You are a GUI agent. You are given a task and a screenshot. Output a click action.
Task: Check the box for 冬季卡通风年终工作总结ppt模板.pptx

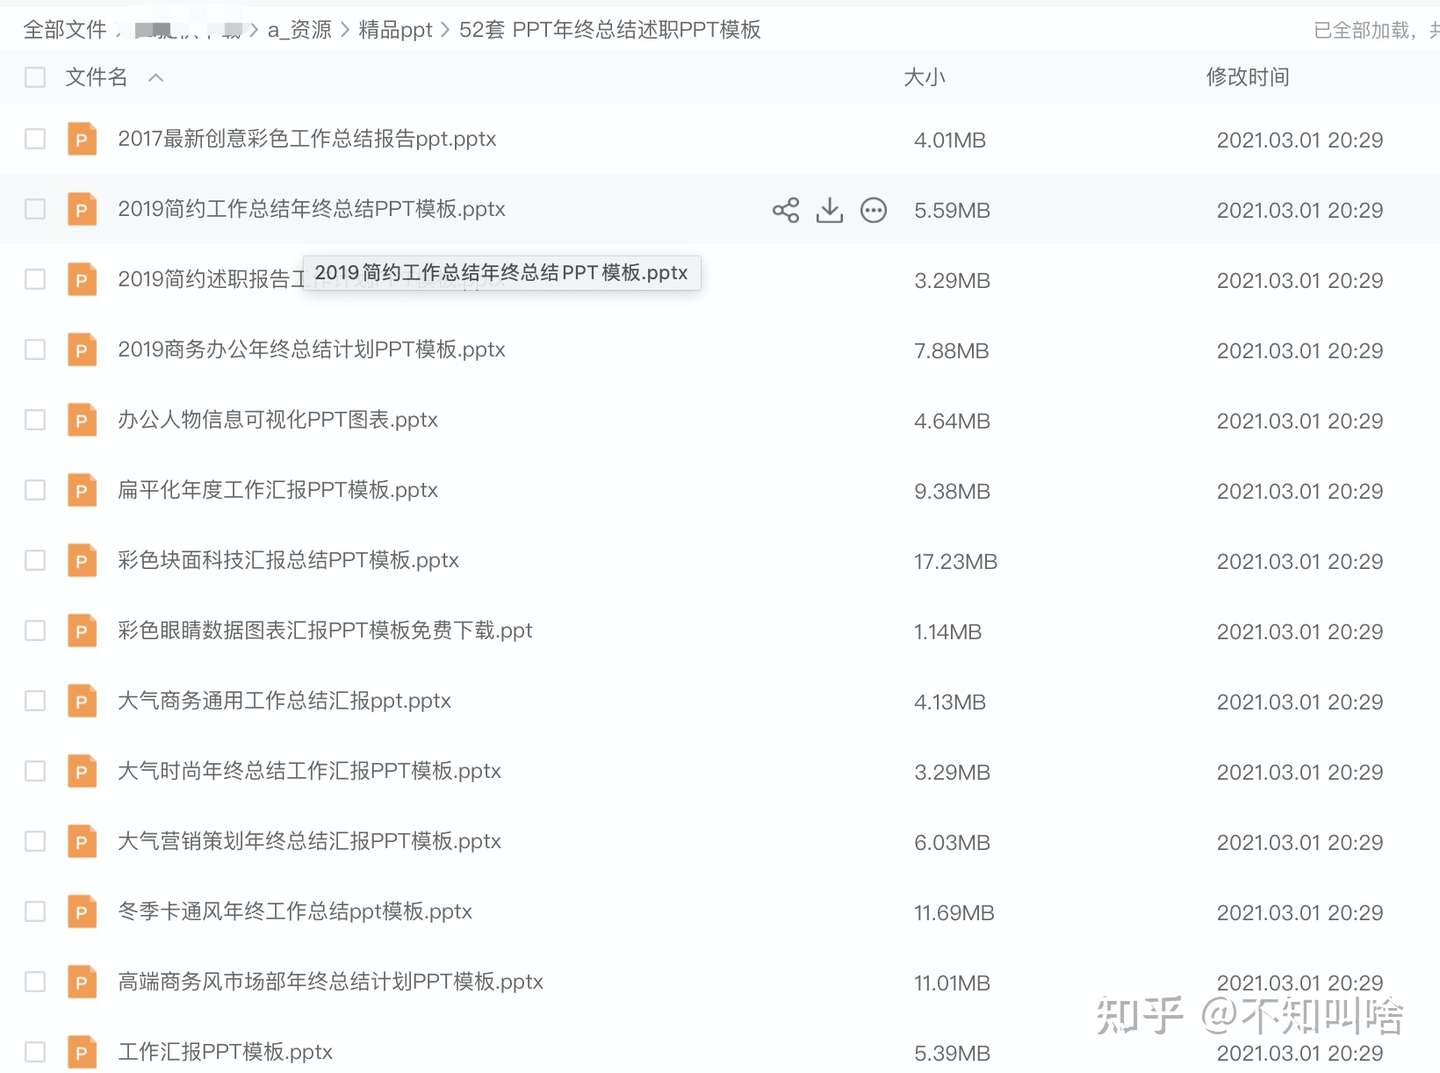pyautogui.click(x=35, y=912)
